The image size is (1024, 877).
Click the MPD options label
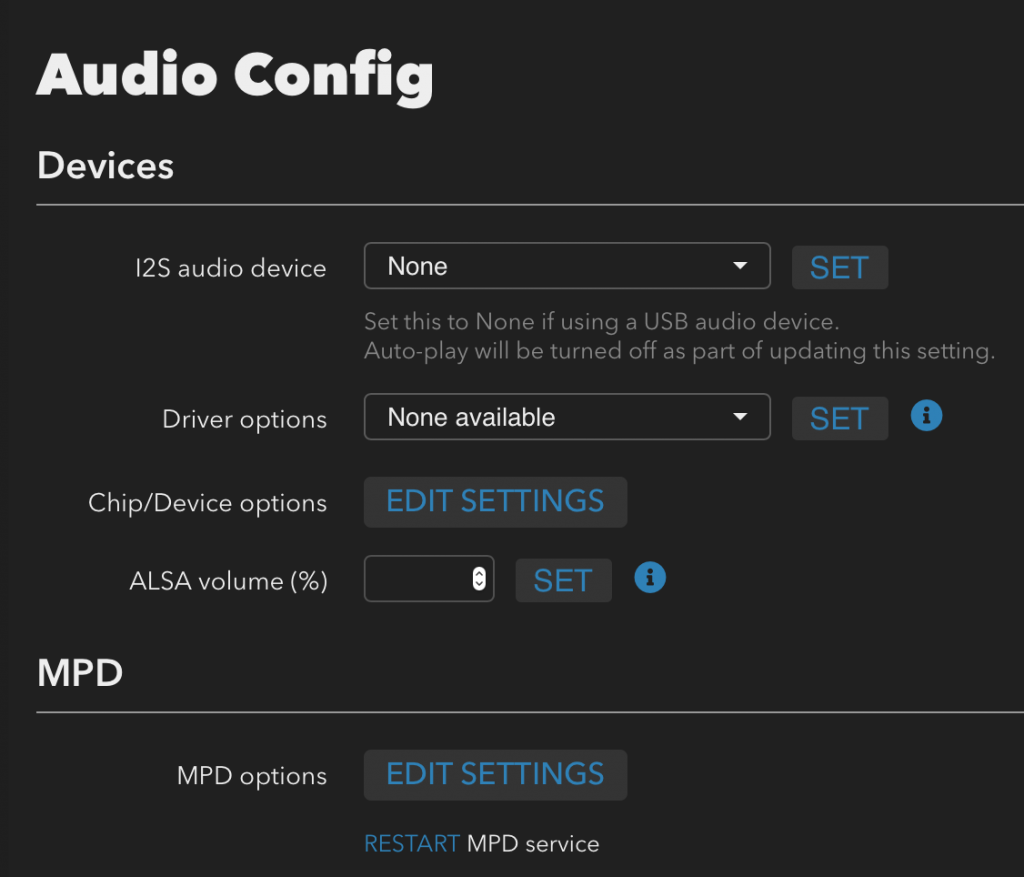pos(251,776)
